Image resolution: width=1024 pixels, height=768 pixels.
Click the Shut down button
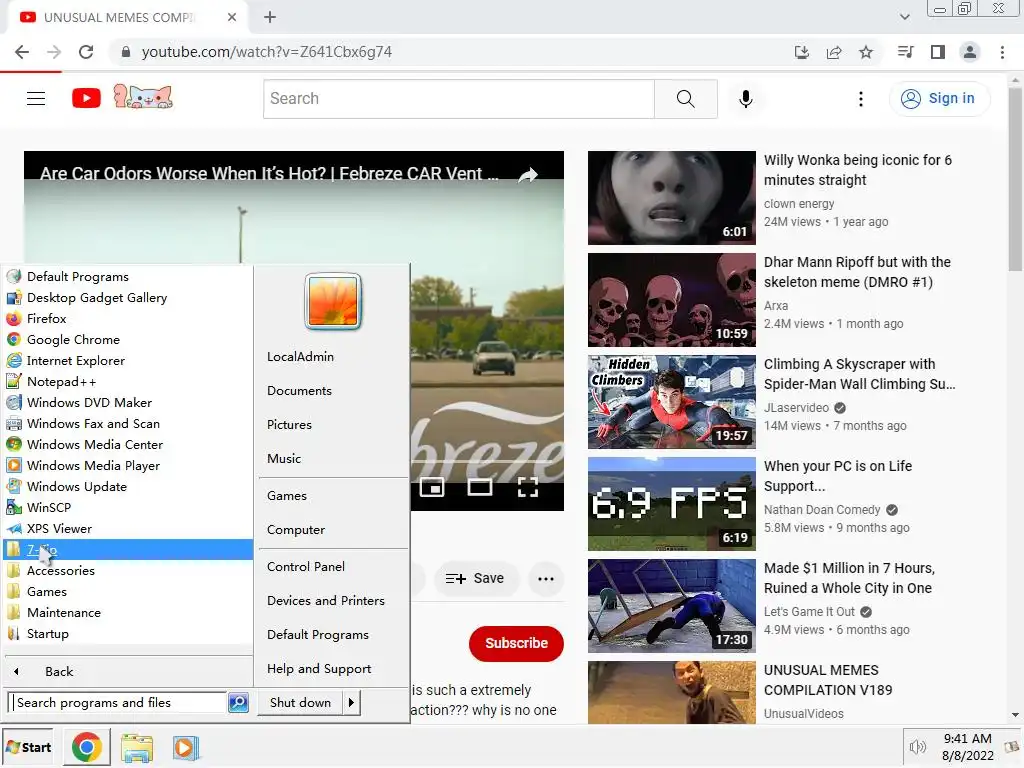tap(300, 703)
